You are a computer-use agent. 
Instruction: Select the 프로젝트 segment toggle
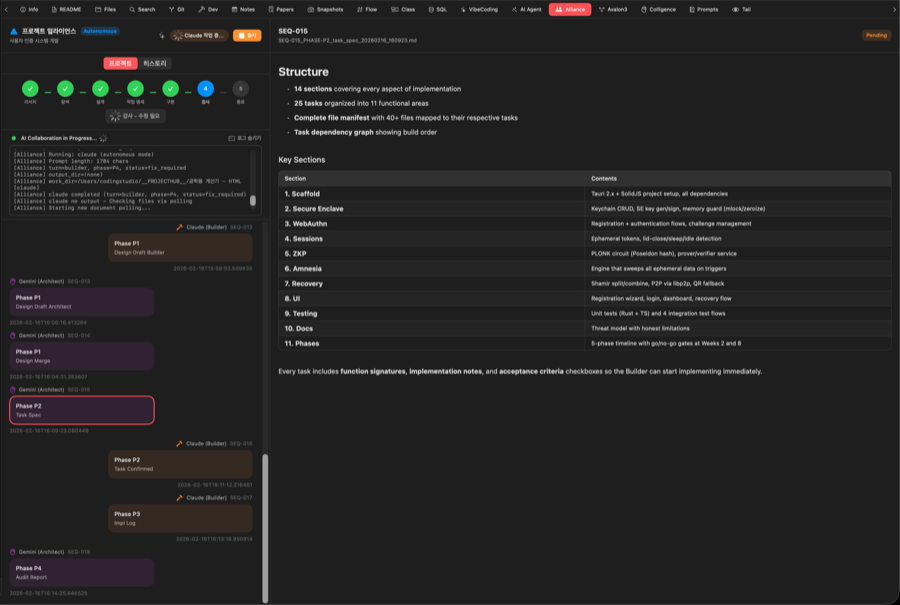tap(120, 63)
